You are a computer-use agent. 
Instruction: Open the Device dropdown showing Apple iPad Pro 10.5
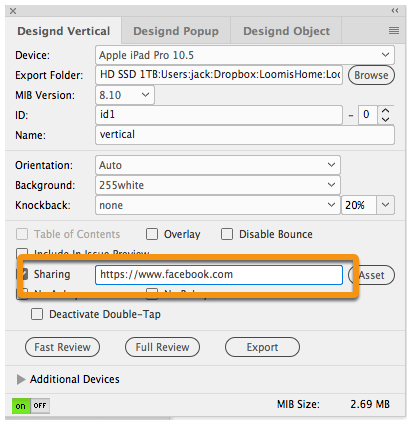click(x=245, y=55)
